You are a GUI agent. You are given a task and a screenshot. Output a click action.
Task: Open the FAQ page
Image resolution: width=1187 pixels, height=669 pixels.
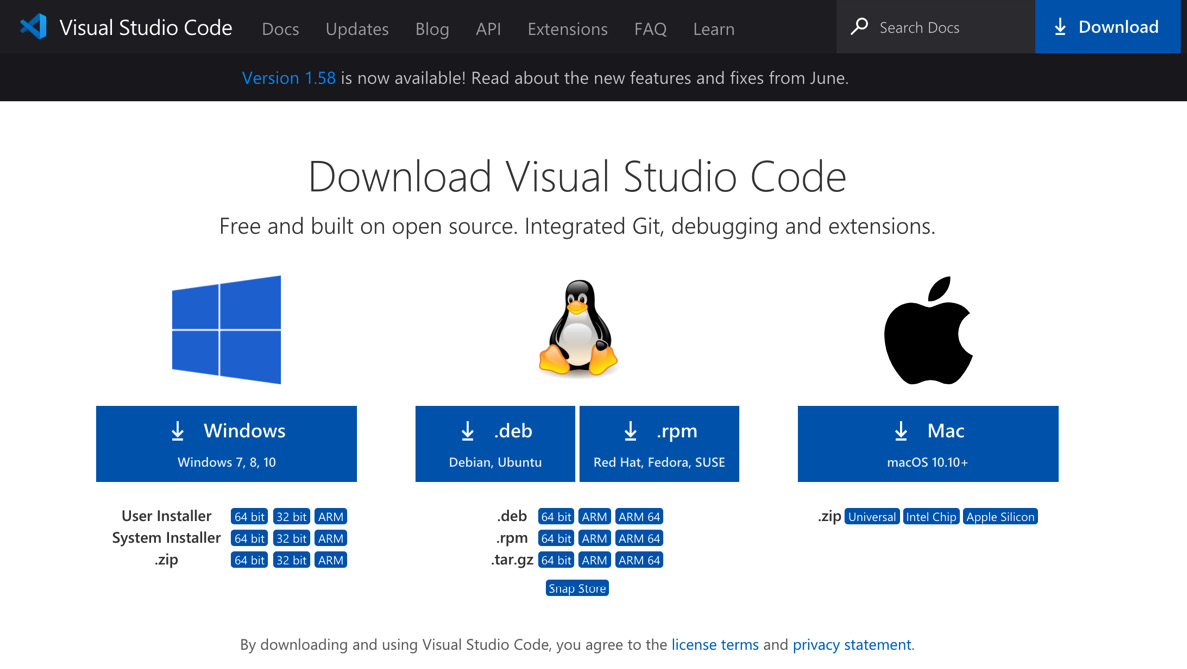[x=650, y=29]
